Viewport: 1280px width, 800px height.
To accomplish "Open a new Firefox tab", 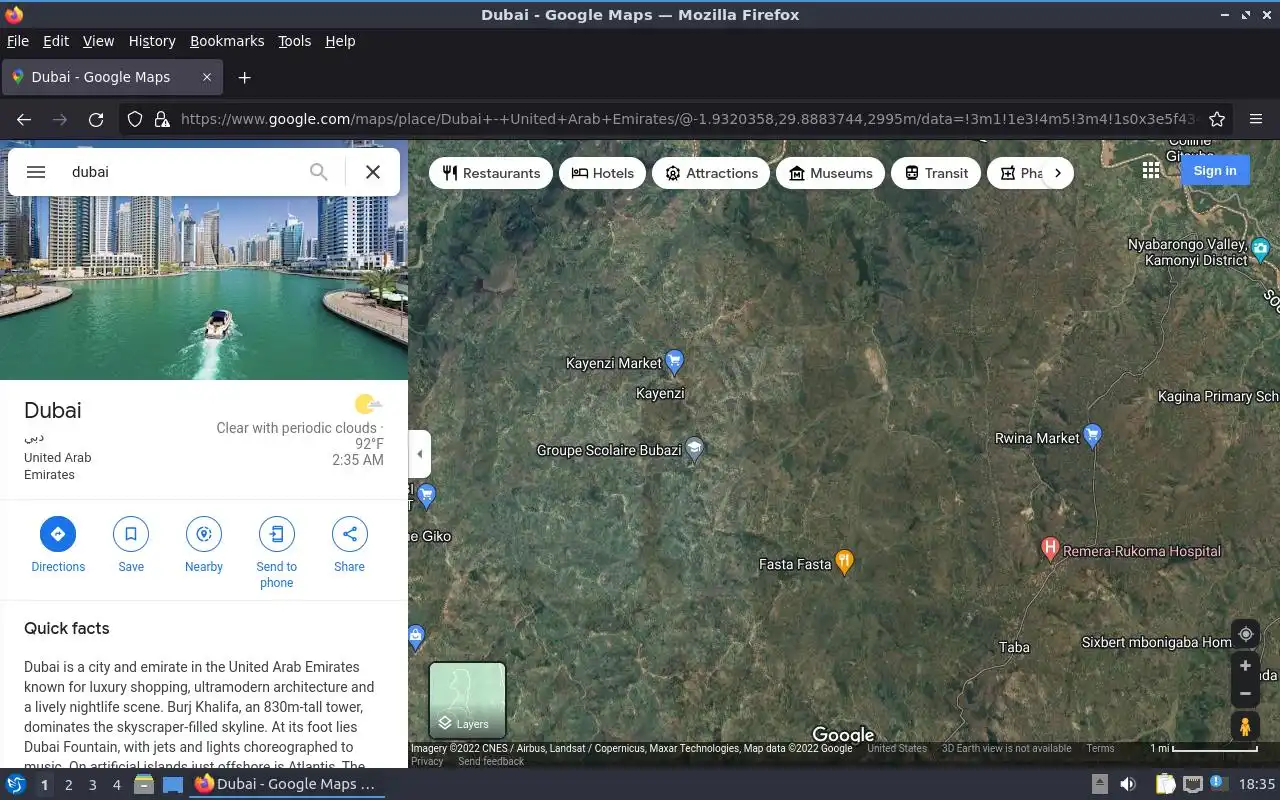I will tap(244, 77).
